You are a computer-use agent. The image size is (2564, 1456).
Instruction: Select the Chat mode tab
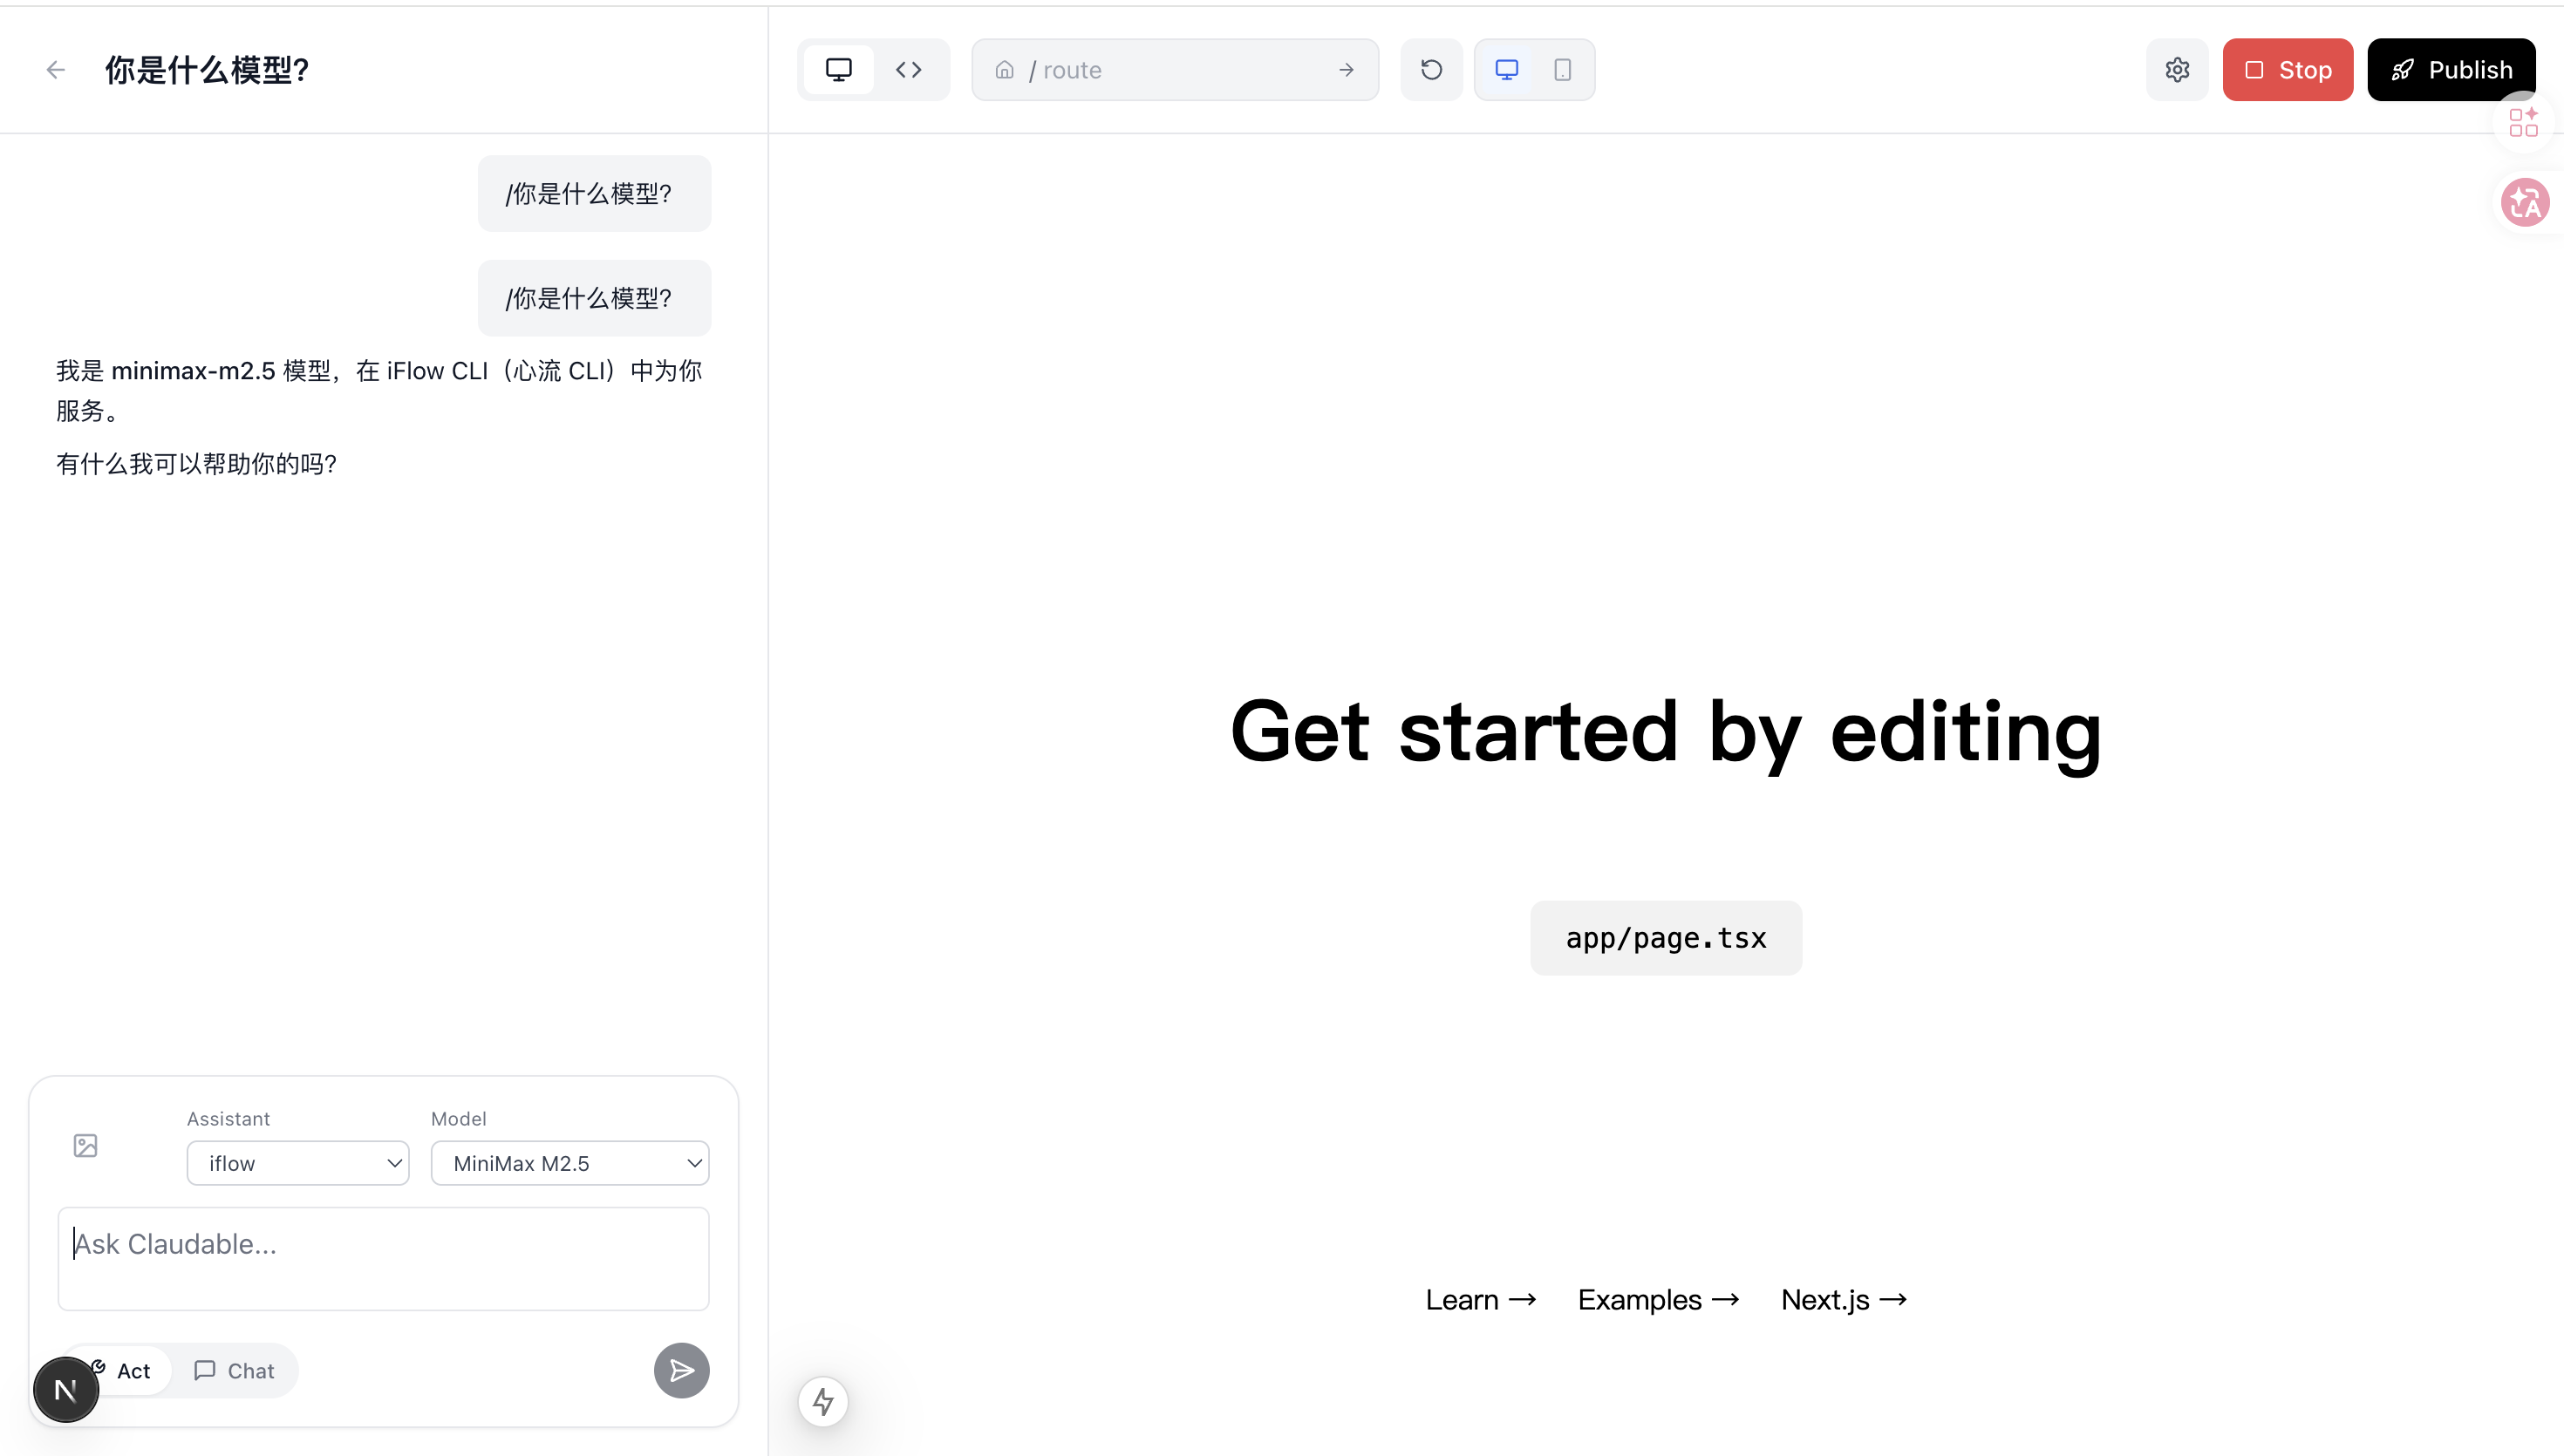pos(235,1371)
